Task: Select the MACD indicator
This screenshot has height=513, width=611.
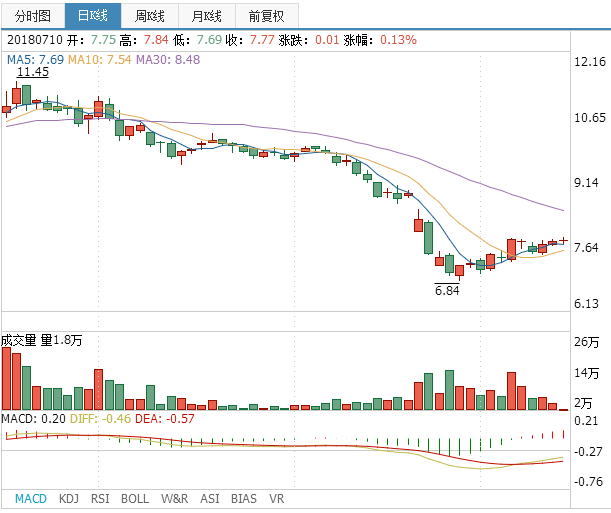Action: (x=31, y=499)
